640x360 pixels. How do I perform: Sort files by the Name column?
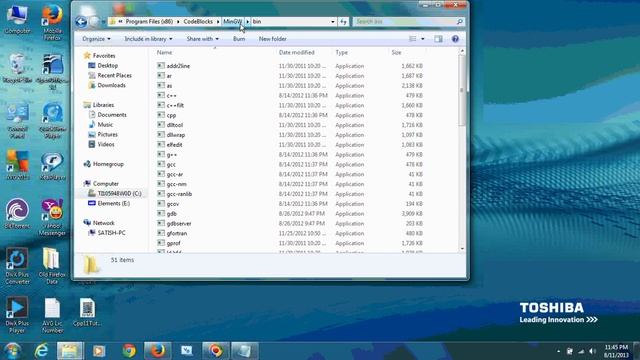pyautogui.click(x=164, y=53)
